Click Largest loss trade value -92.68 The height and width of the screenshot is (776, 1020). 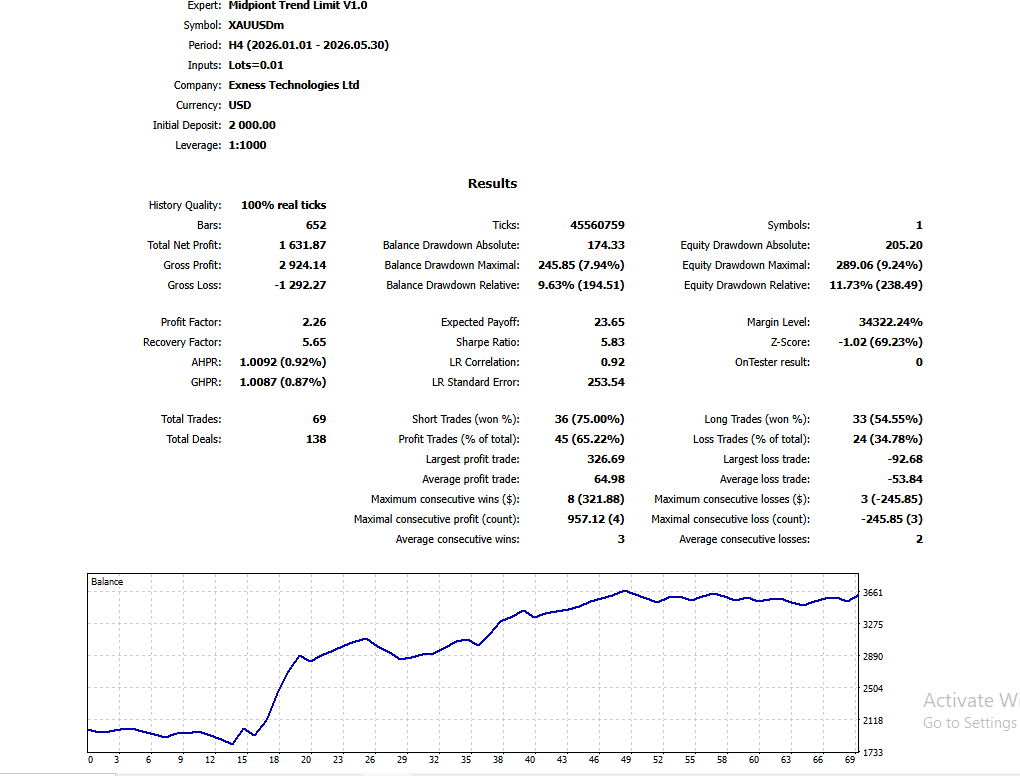(x=906, y=459)
